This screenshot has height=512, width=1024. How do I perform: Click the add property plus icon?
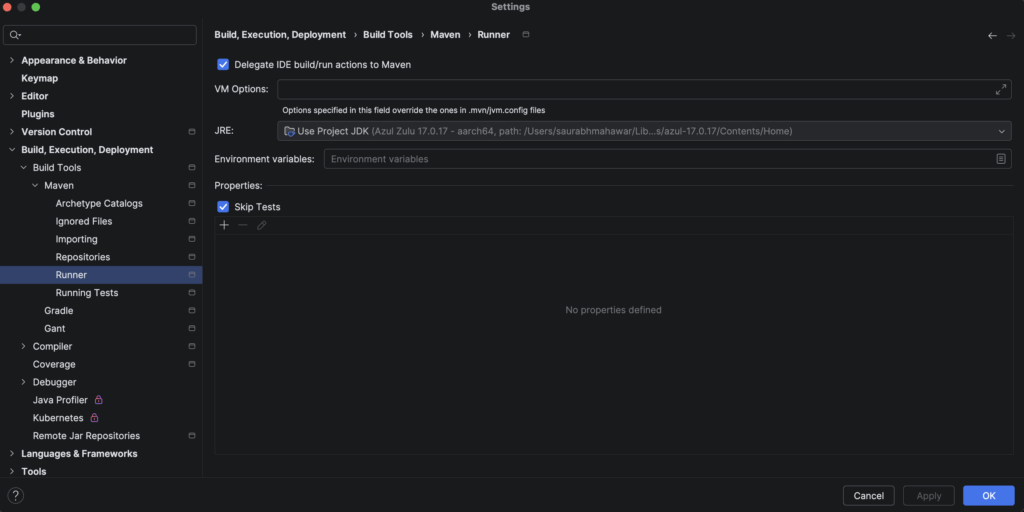224,225
